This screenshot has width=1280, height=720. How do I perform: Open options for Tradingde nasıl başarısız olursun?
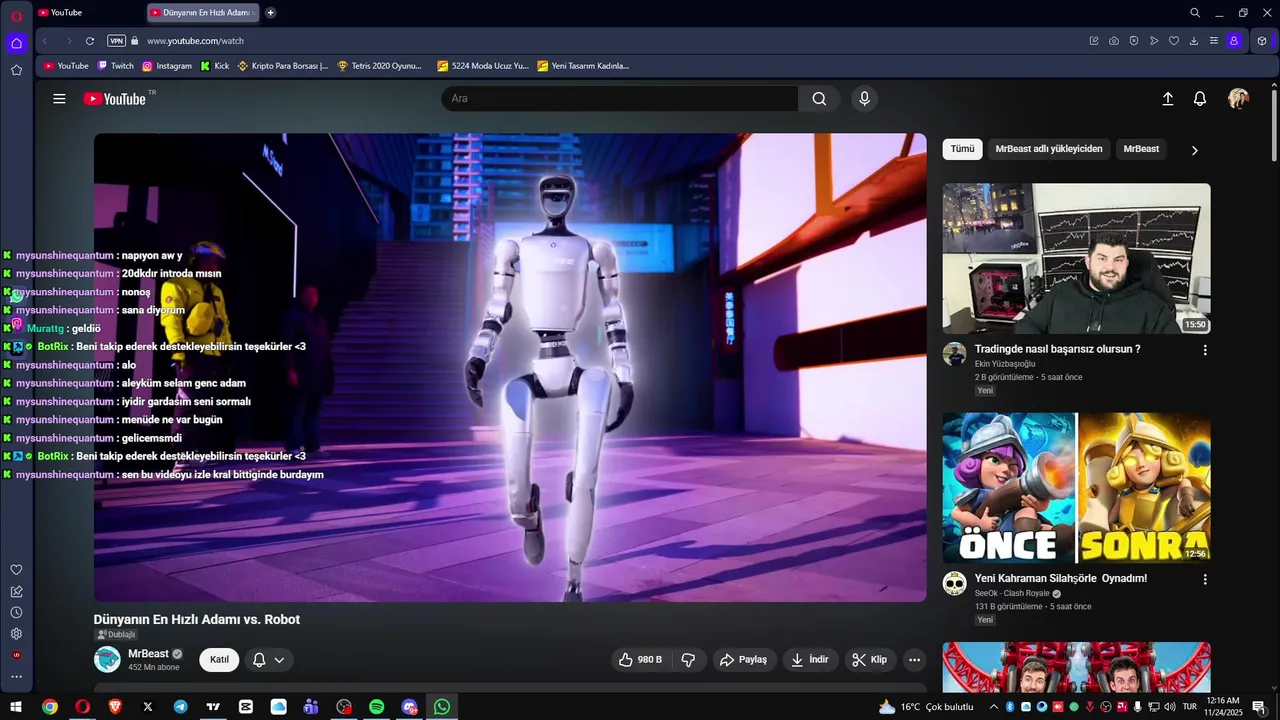click(1205, 350)
